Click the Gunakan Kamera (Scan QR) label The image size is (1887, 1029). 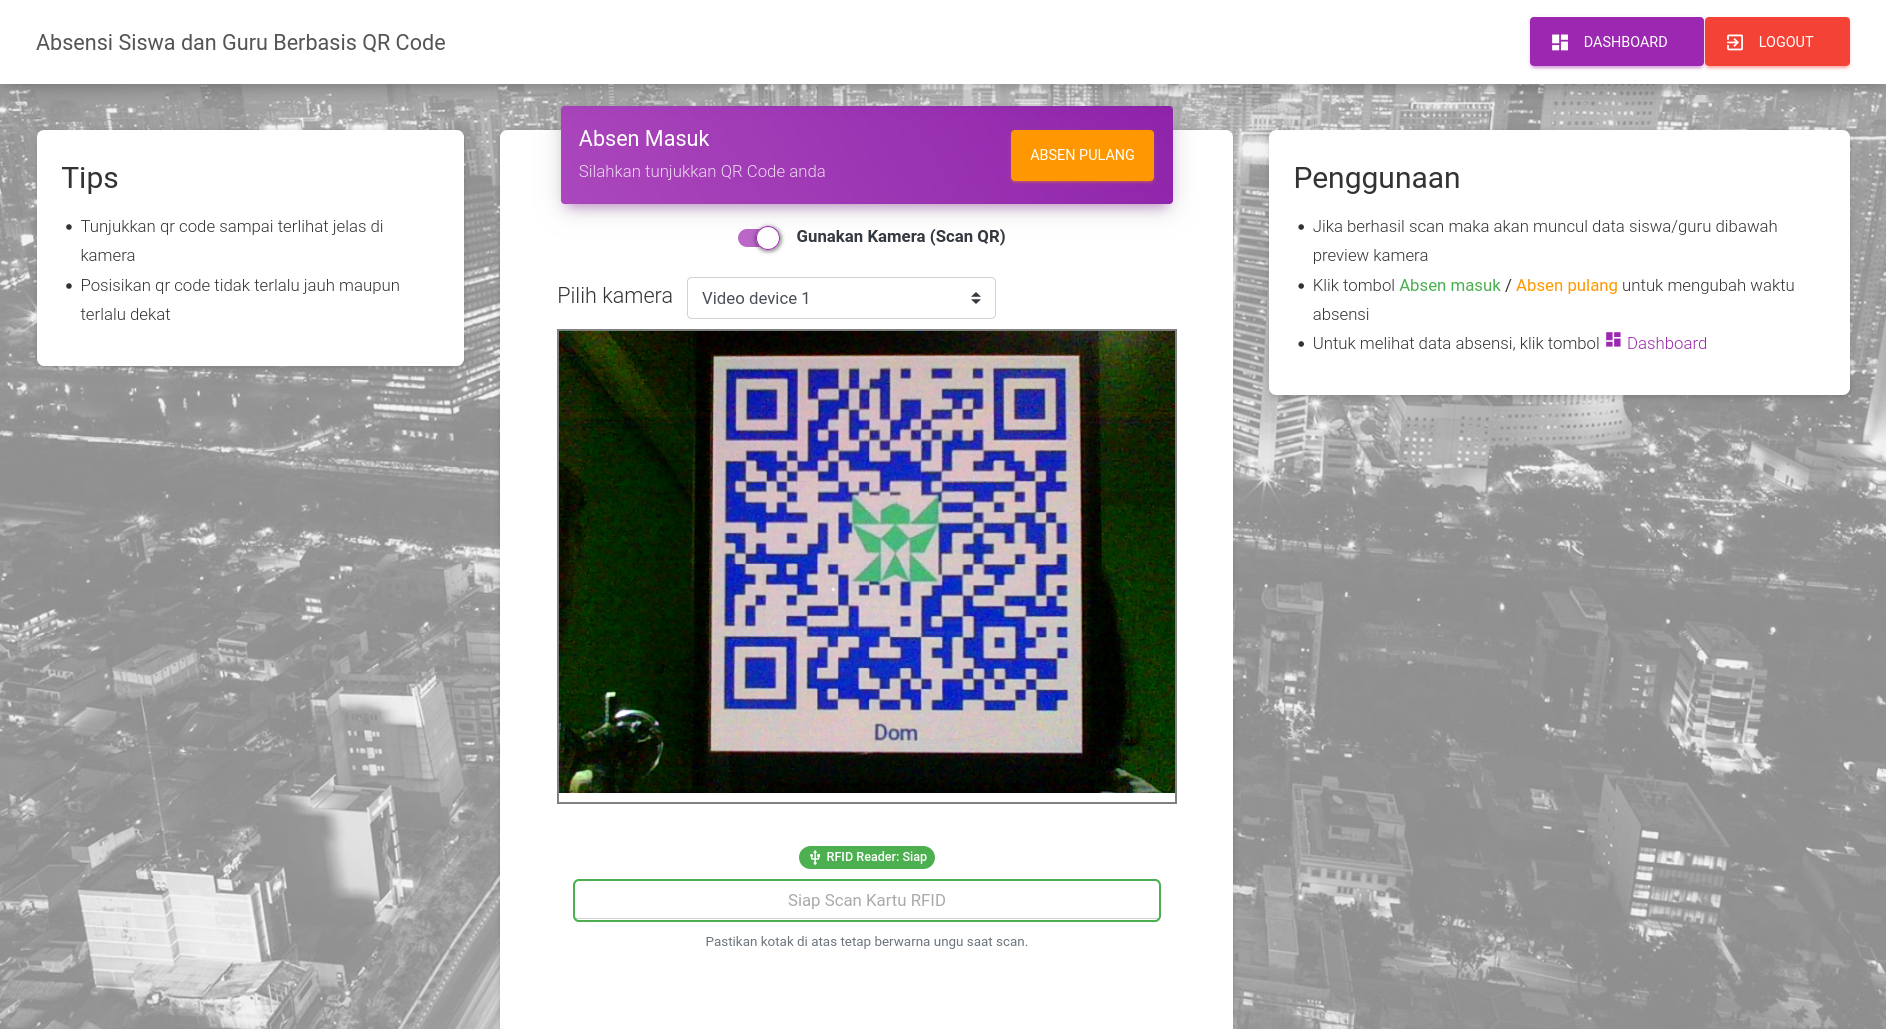(900, 237)
